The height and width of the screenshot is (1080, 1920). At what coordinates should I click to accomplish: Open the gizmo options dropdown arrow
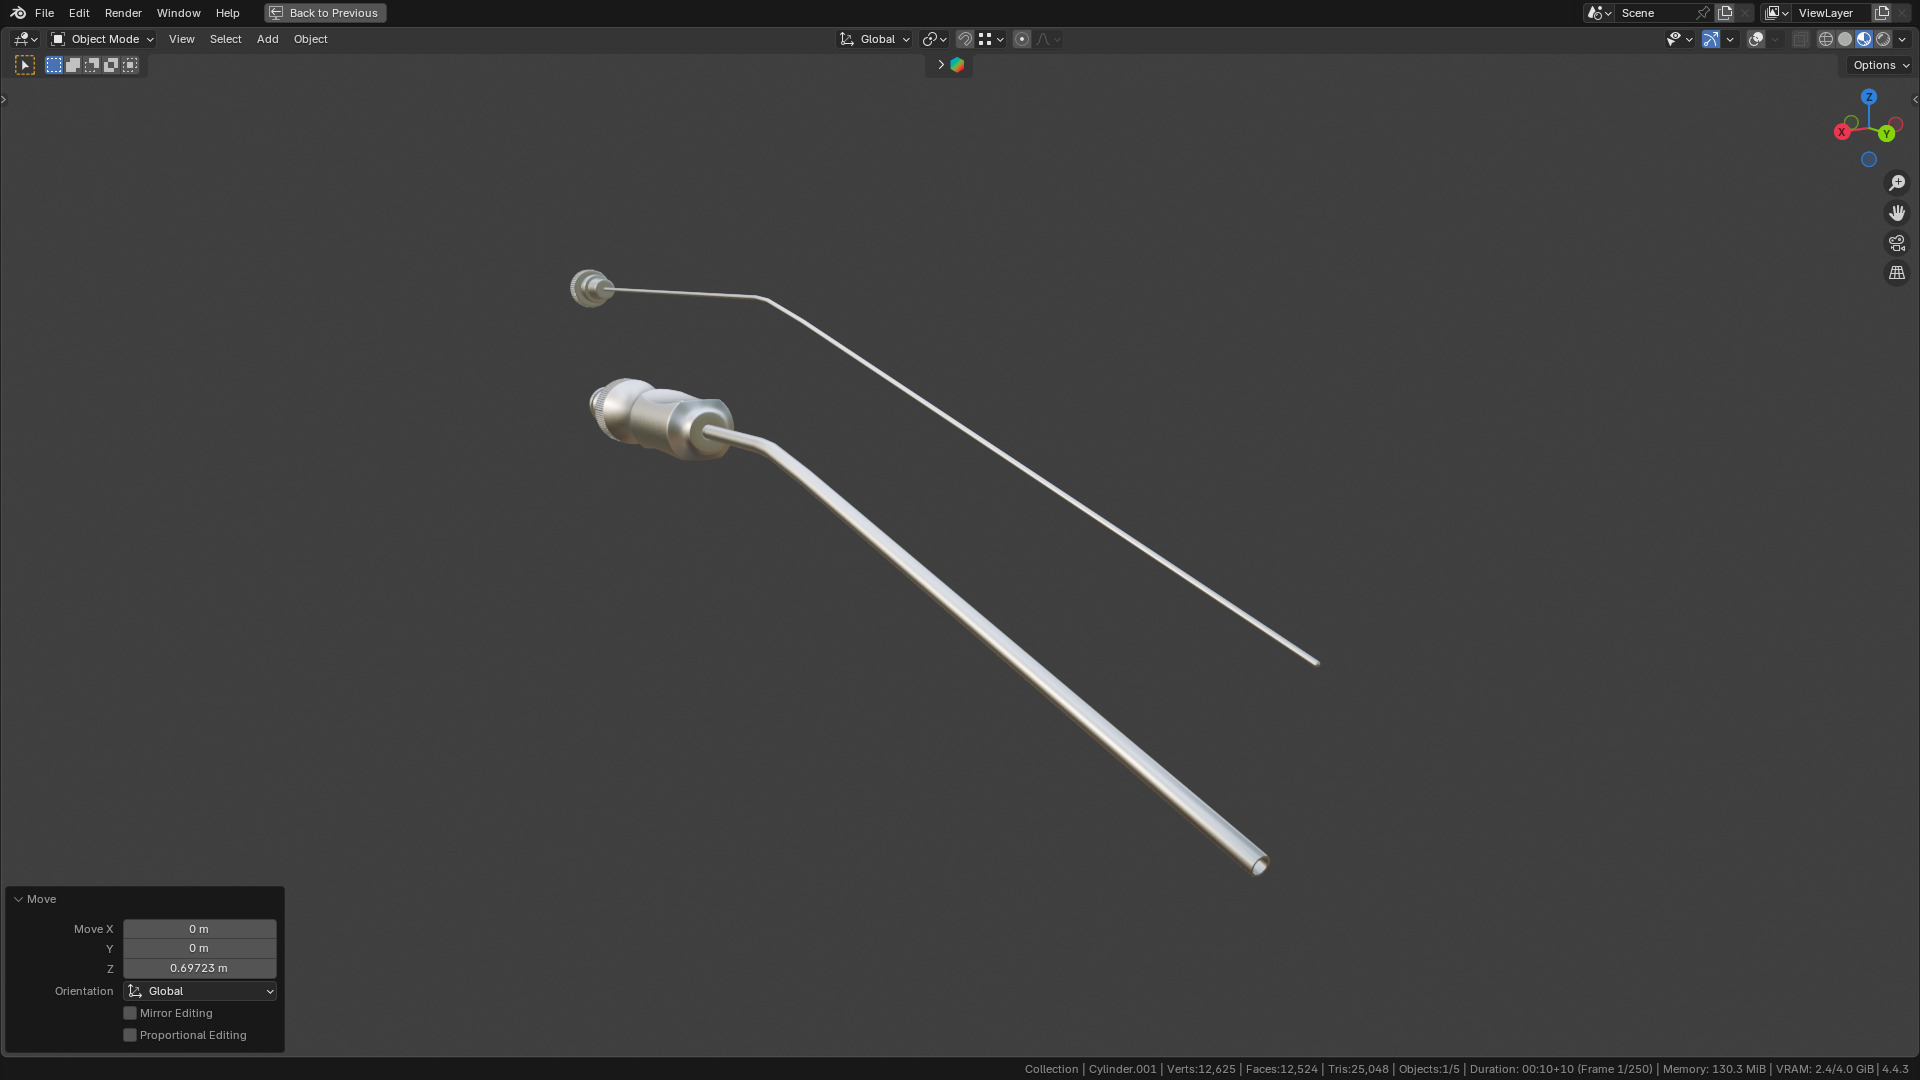pos(1730,39)
